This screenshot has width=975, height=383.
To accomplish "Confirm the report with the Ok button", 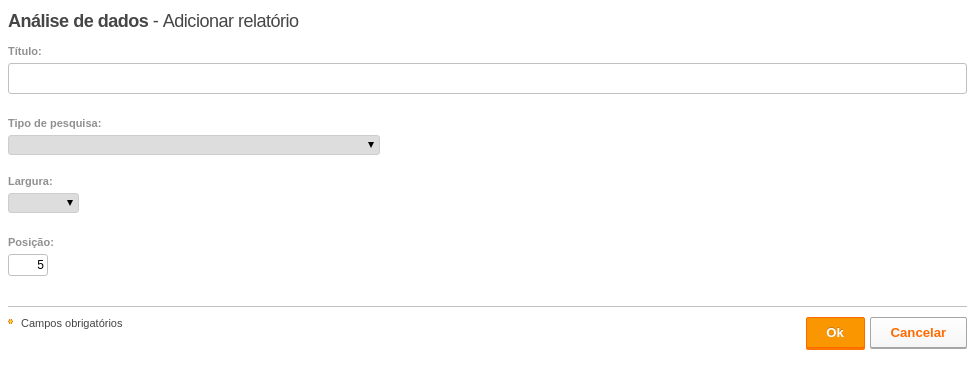I will pyautogui.click(x=835, y=333).
